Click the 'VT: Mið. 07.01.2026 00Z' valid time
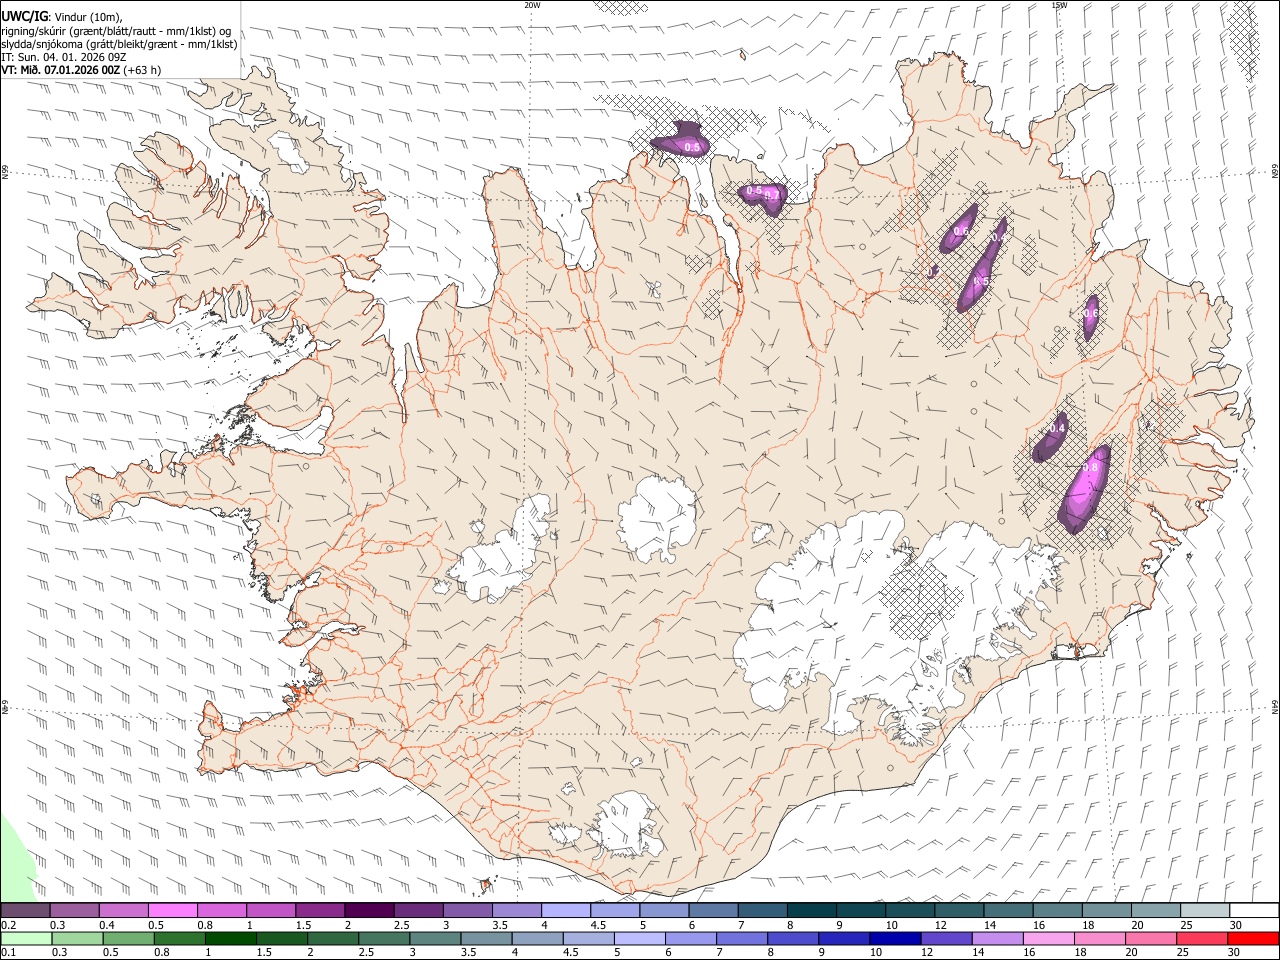1280x960 pixels. (61, 70)
